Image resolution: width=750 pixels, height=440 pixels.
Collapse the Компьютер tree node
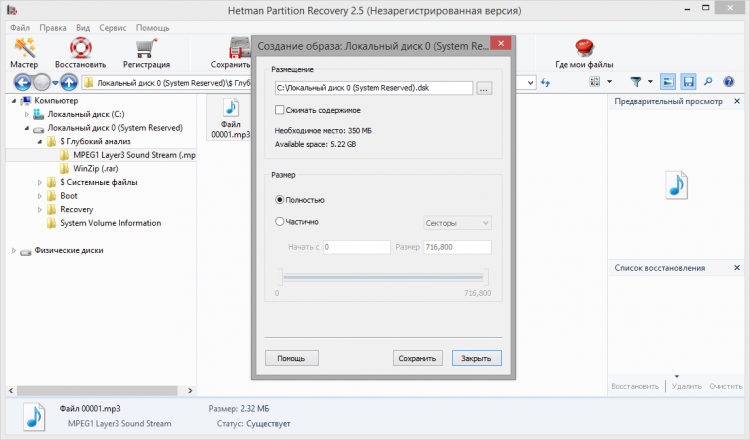click(14, 101)
